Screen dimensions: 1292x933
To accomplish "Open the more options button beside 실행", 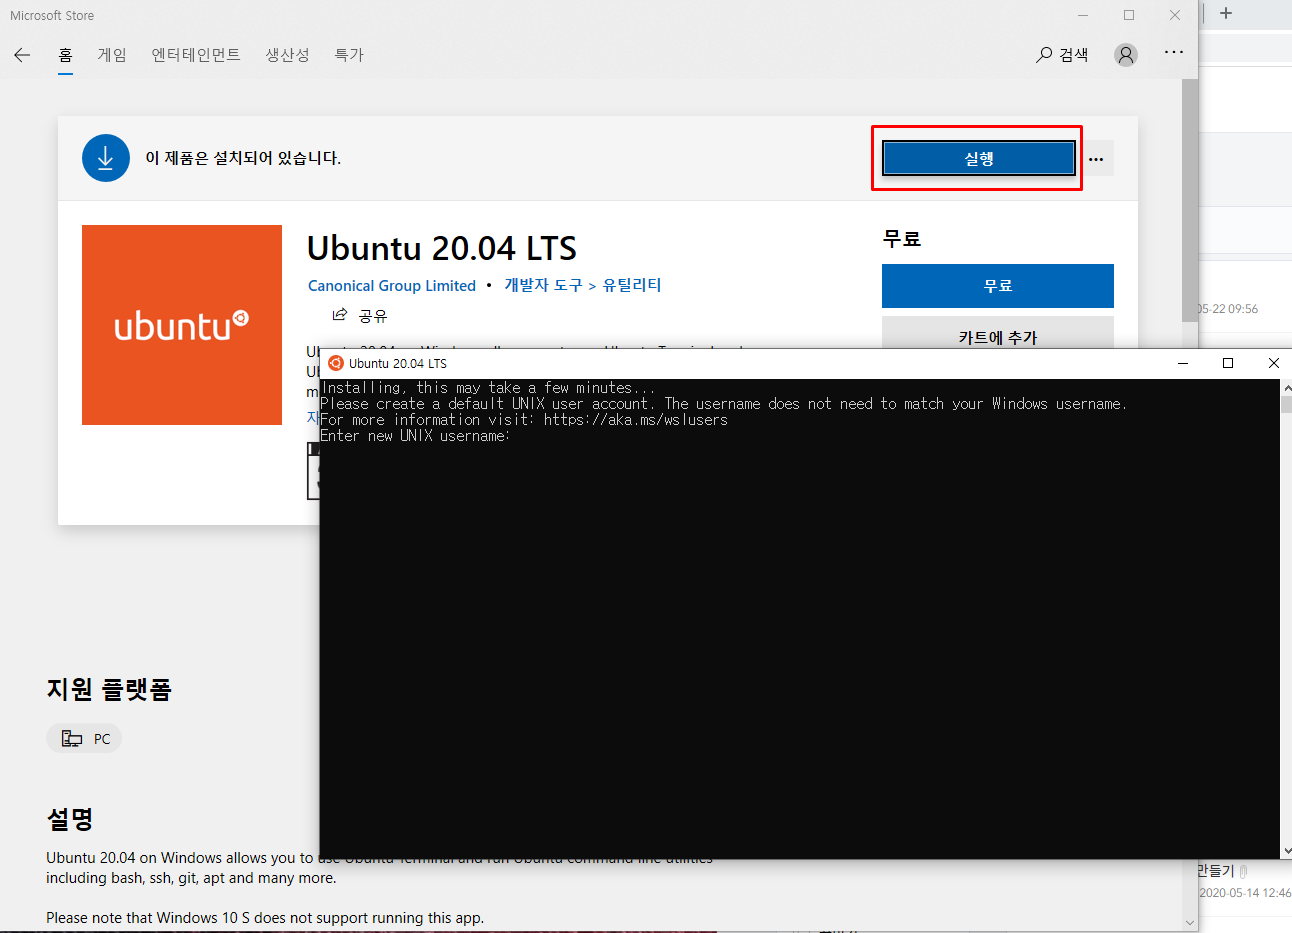I will point(1096,158).
